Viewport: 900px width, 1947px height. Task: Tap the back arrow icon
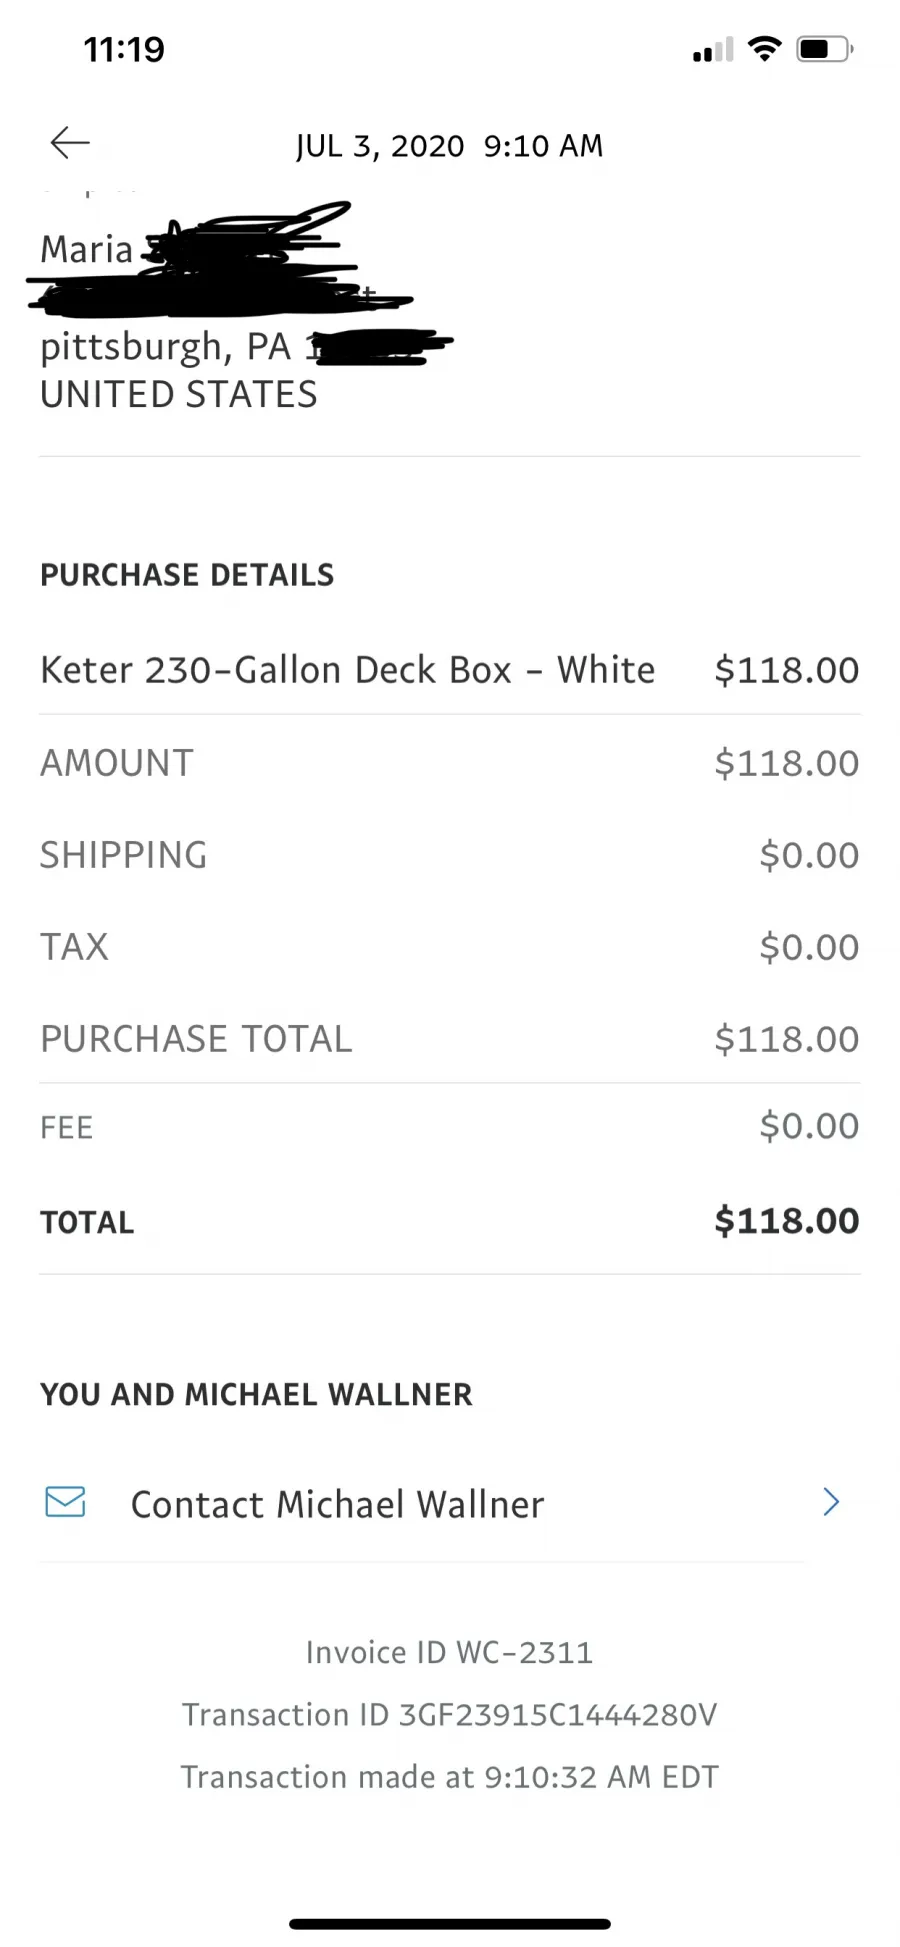tap(70, 144)
